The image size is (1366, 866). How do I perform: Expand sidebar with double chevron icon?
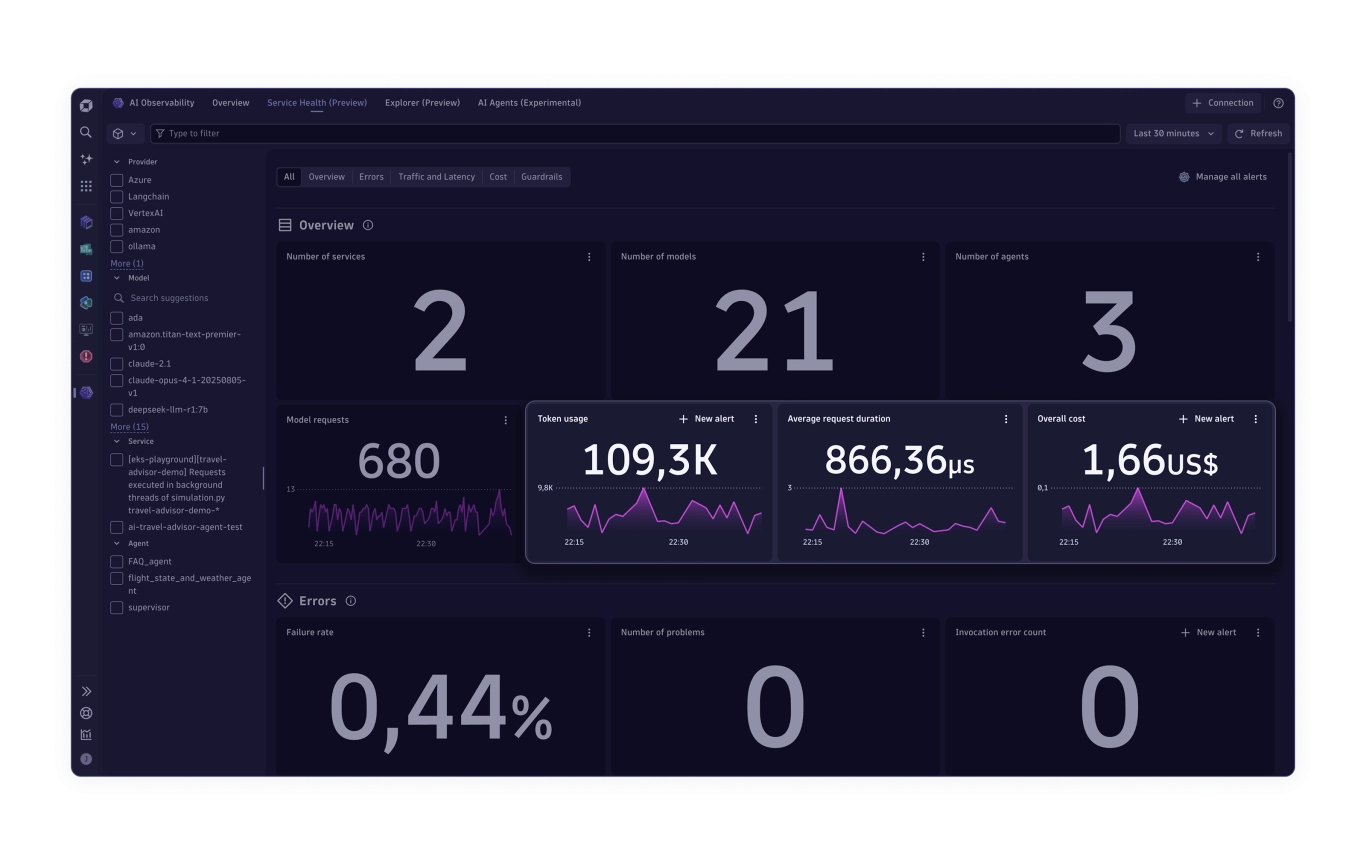coord(86,691)
